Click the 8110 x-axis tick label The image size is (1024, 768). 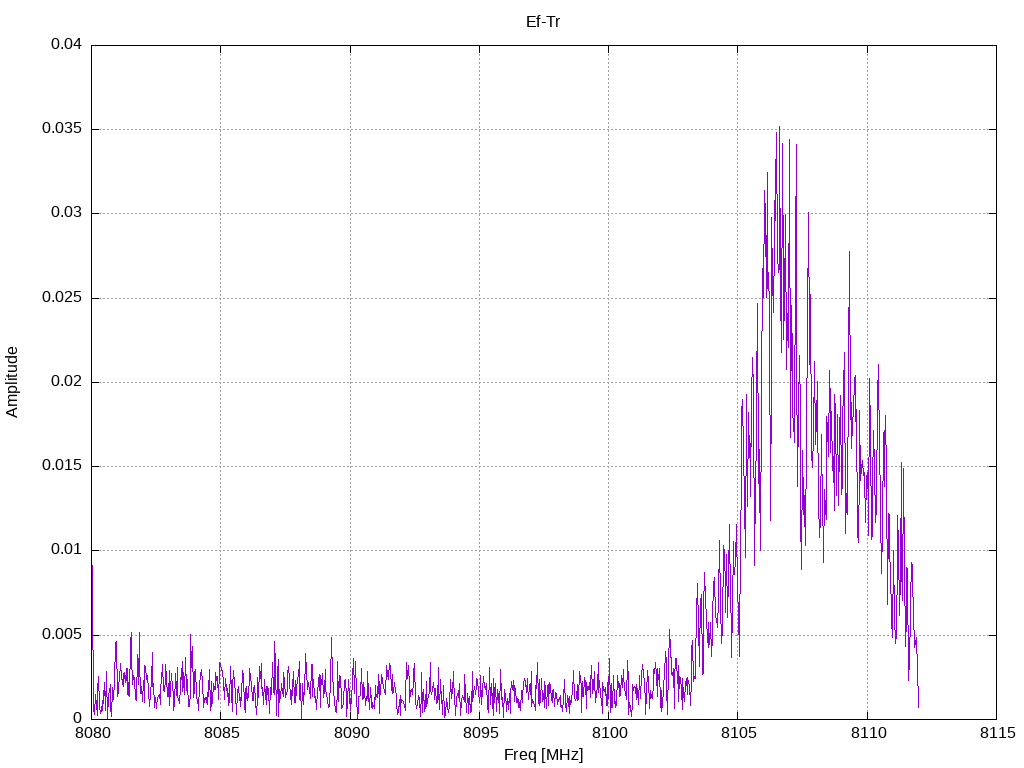[x=869, y=733]
